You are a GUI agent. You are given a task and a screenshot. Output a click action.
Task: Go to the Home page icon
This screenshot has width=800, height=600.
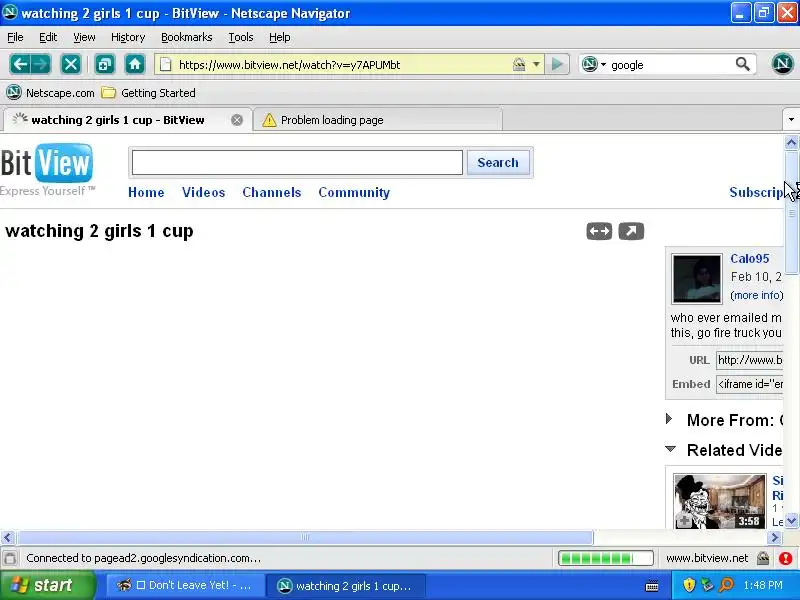click(135, 64)
